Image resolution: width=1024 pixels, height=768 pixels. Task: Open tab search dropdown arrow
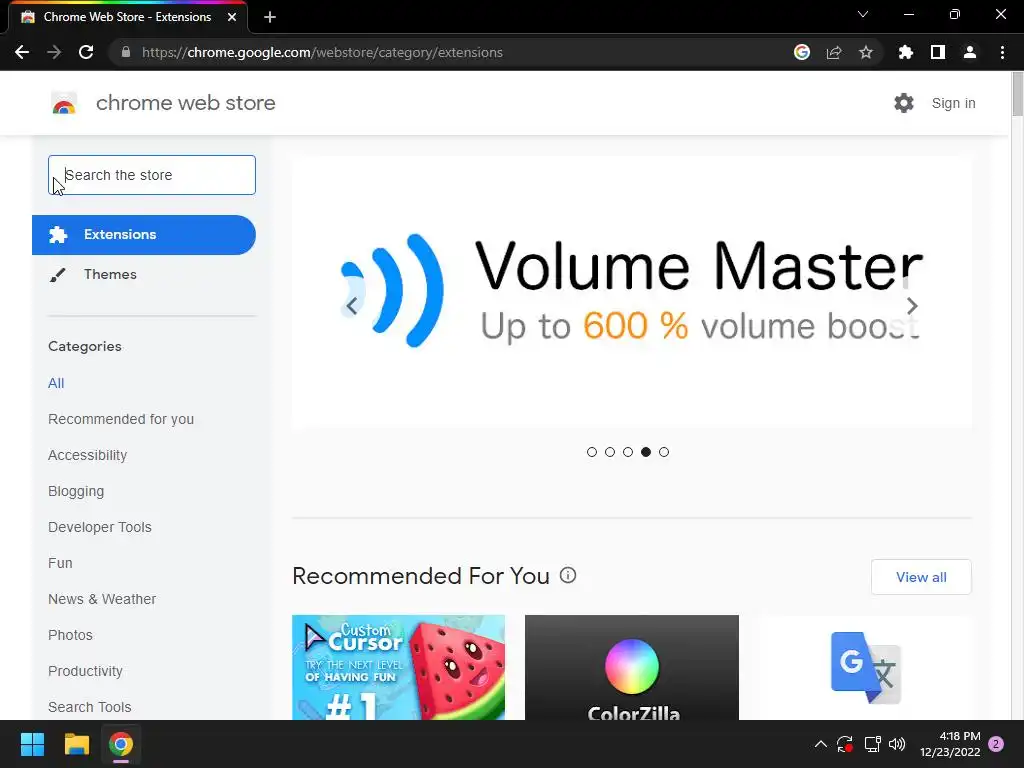point(863,14)
